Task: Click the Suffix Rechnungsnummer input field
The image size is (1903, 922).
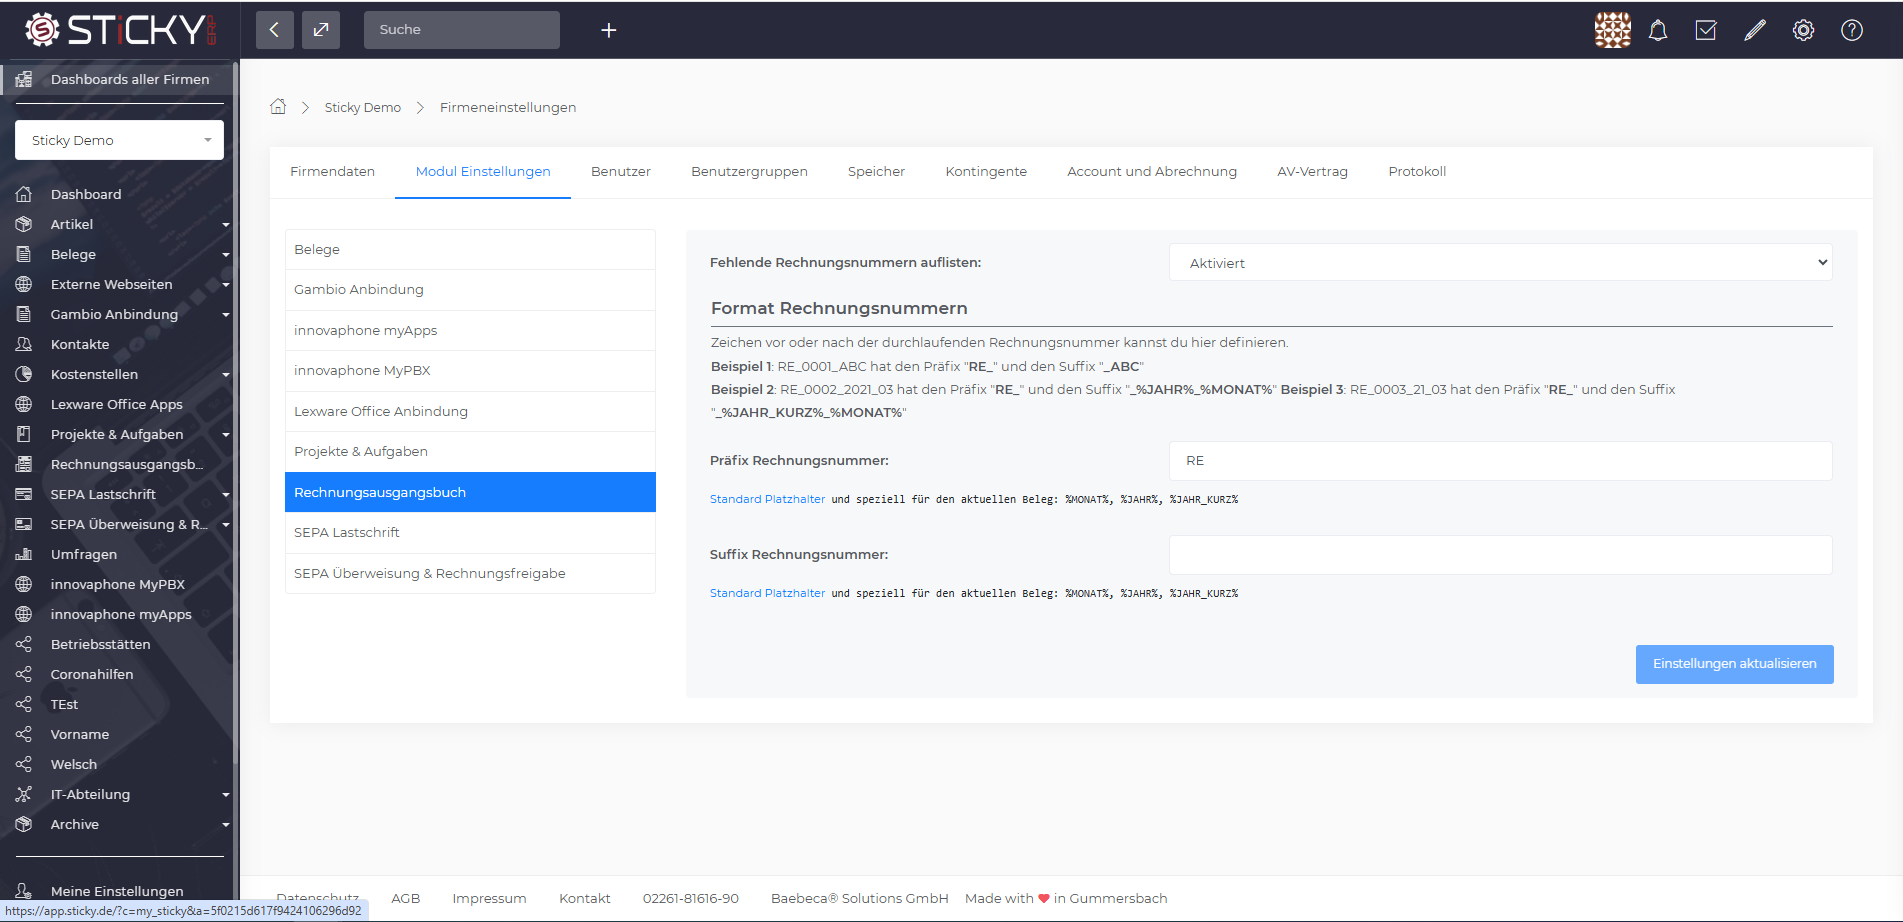Action: point(1500,555)
